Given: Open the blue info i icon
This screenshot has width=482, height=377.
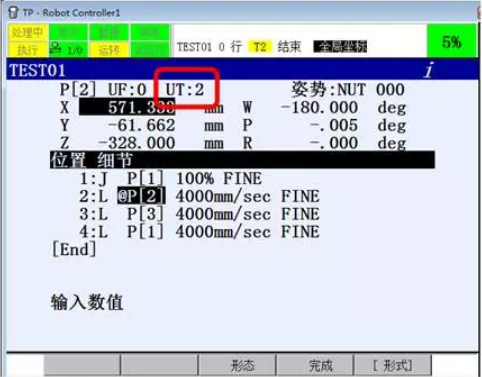Looking at the screenshot, I should pyautogui.click(x=429, y=70).
